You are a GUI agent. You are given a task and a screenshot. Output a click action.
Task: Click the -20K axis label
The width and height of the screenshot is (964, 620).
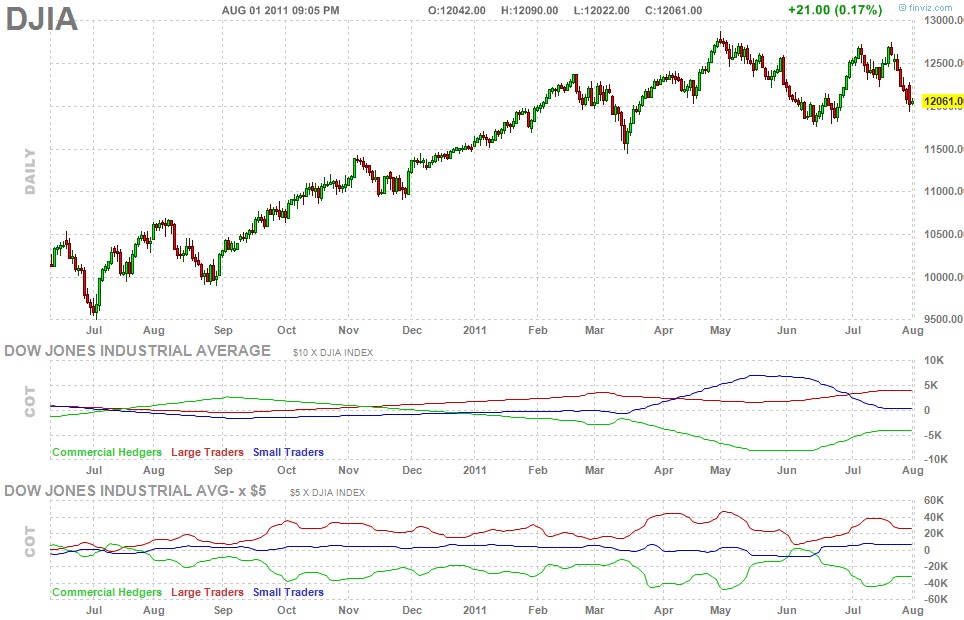(936, 566)
